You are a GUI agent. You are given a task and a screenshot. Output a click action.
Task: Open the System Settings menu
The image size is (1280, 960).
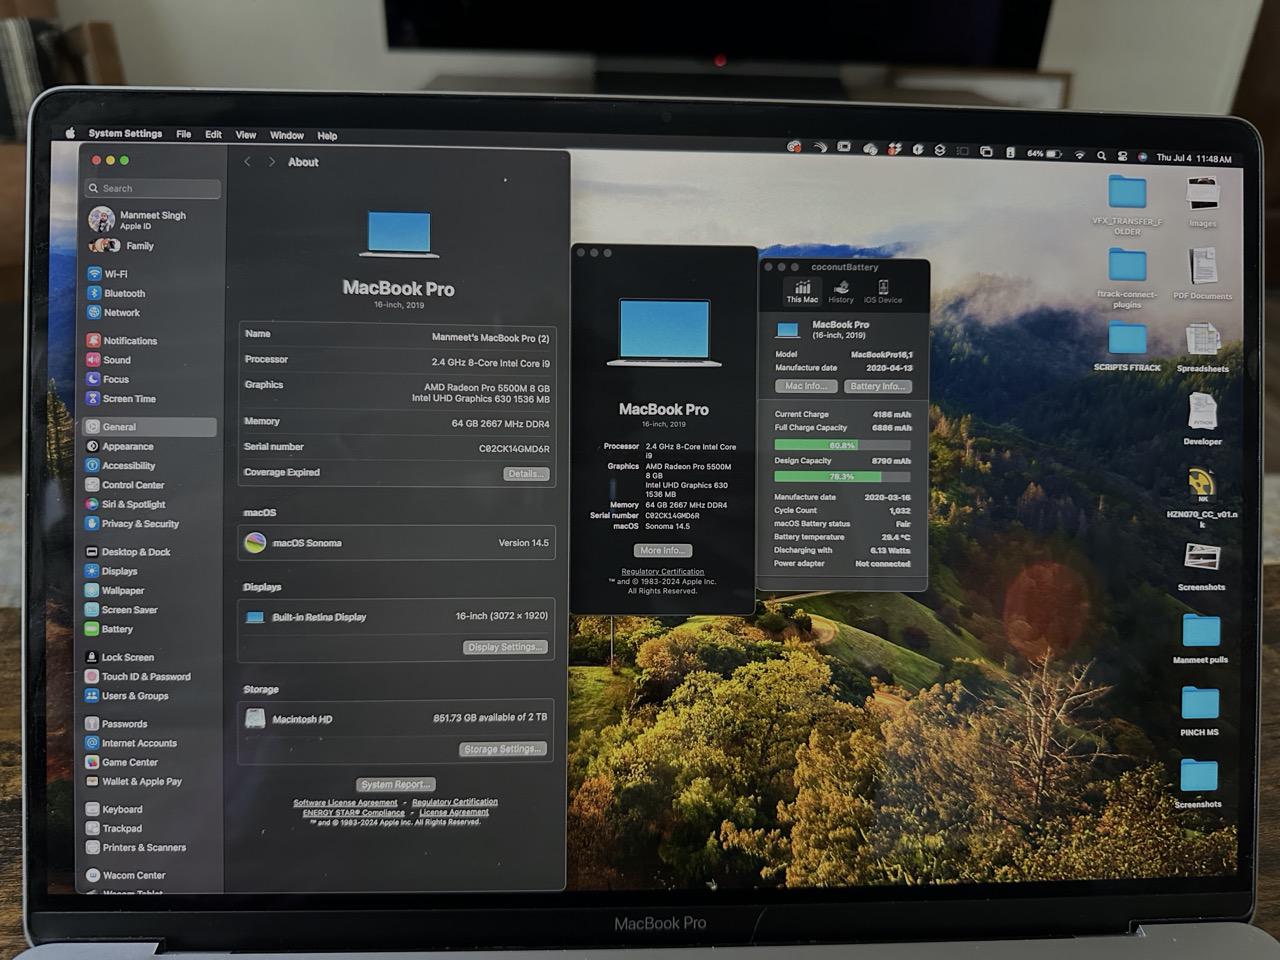point(125,133)
